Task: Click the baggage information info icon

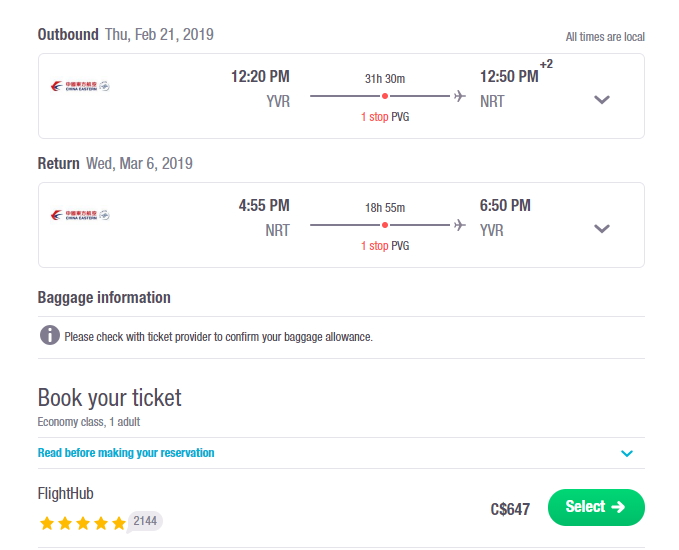Action: [x=50, y=335]
